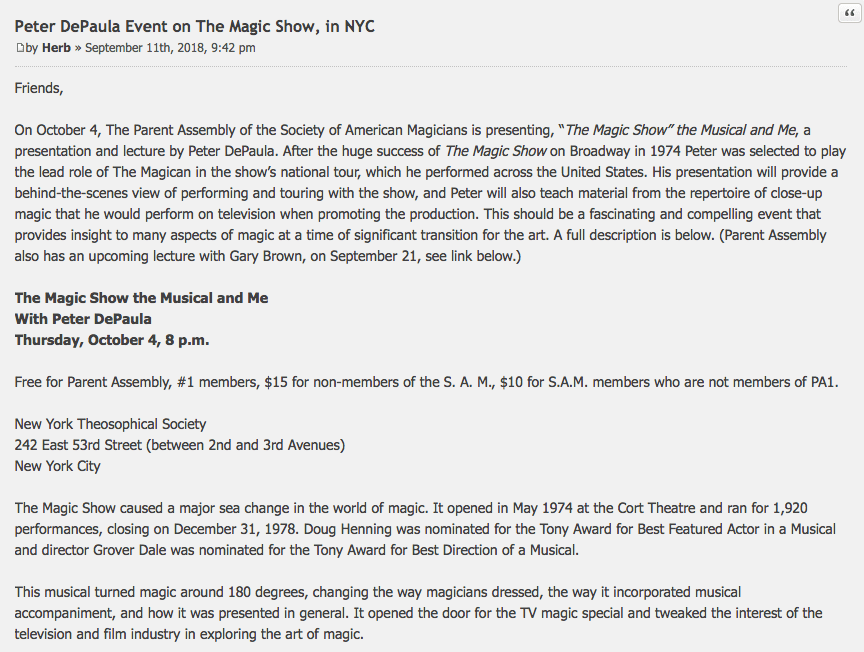Open author Herb's profile

click(x=56, y=48)
